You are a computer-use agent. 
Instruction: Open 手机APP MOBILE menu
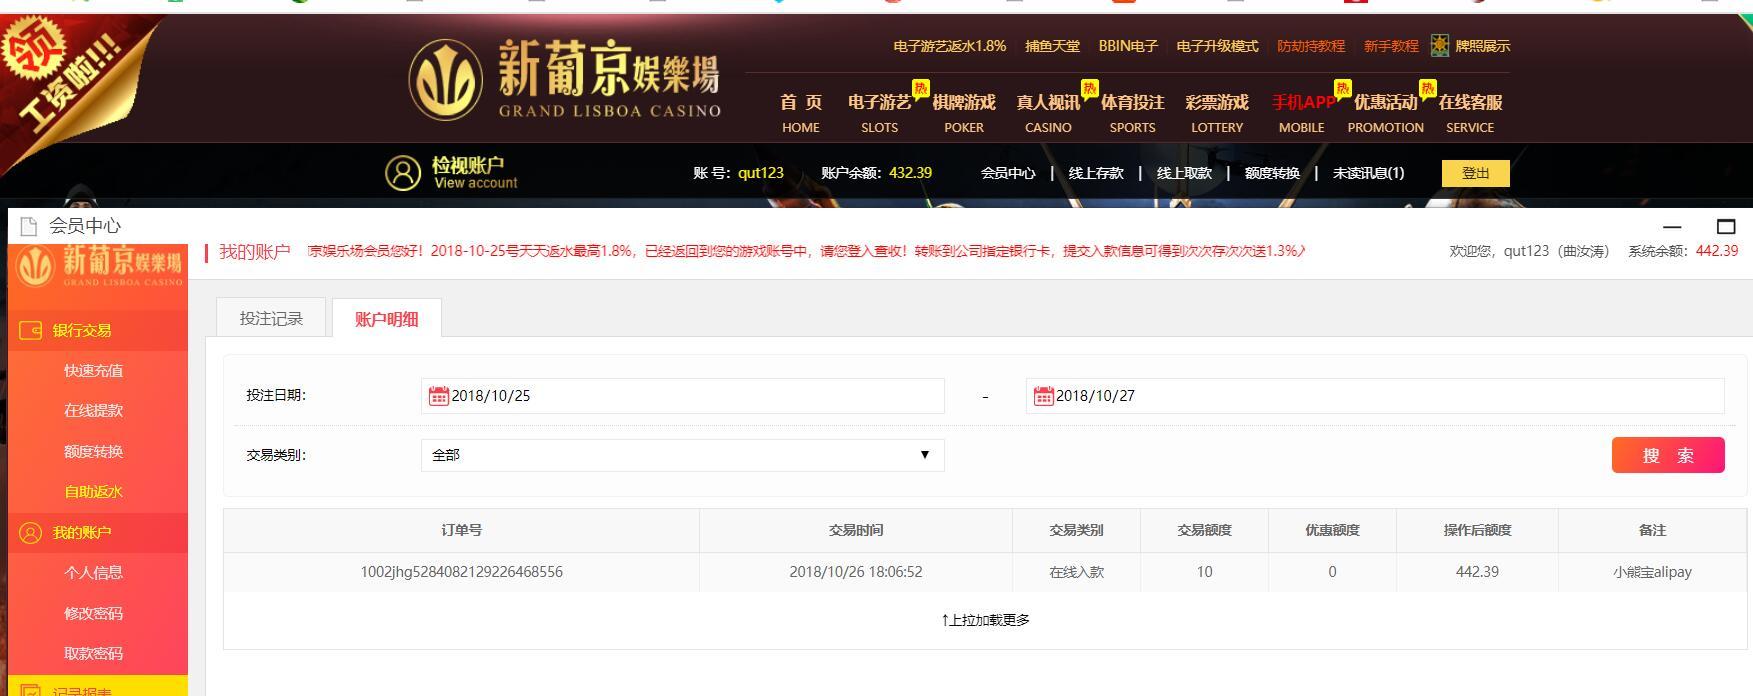click(x=1302, y=113)
